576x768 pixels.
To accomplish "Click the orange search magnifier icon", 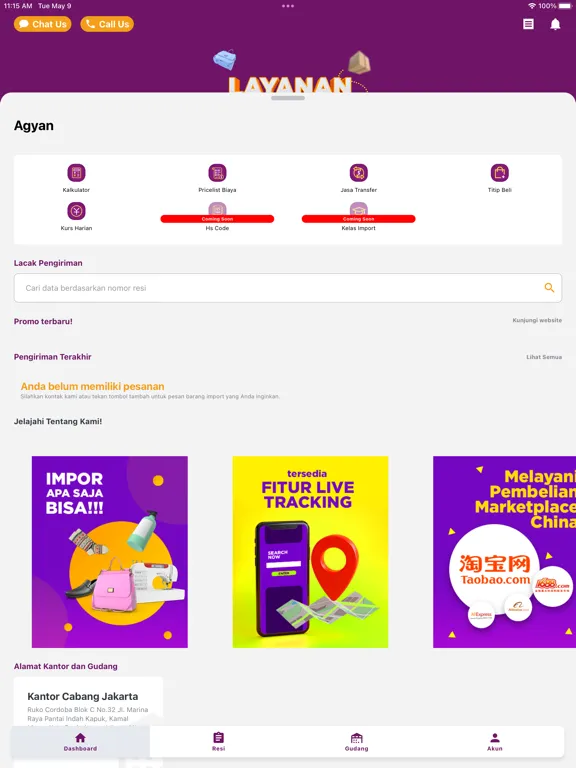I will (x=549, y=288).
